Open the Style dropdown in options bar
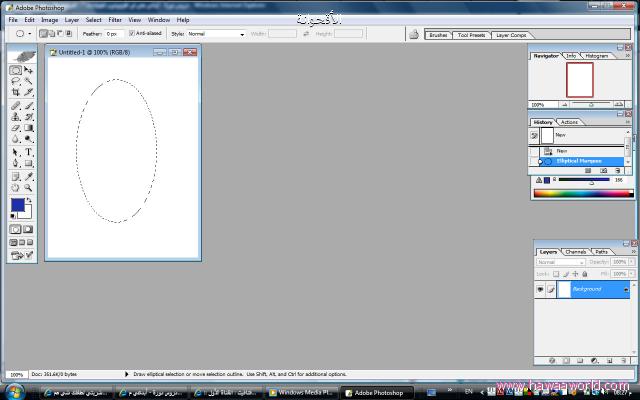The width and height of the screenshot is (640, 400). [216, 33]
